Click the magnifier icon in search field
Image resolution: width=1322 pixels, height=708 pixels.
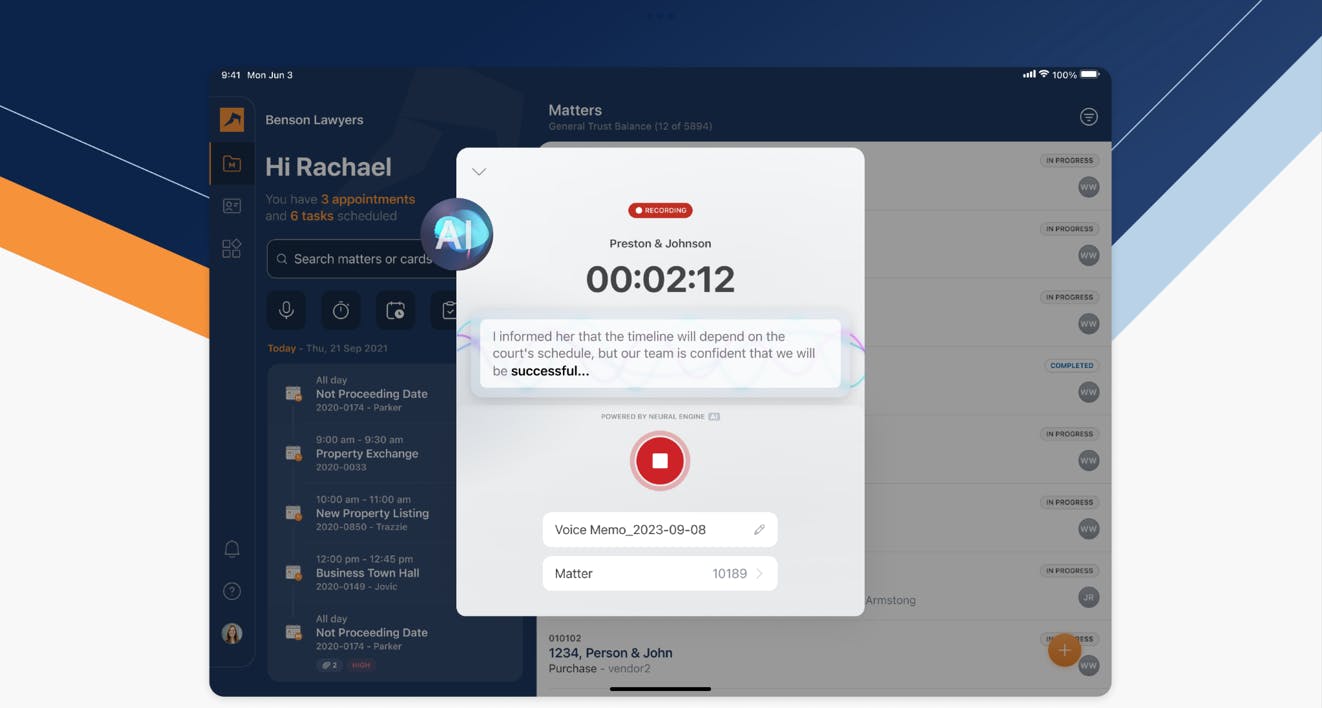point(282,259)
